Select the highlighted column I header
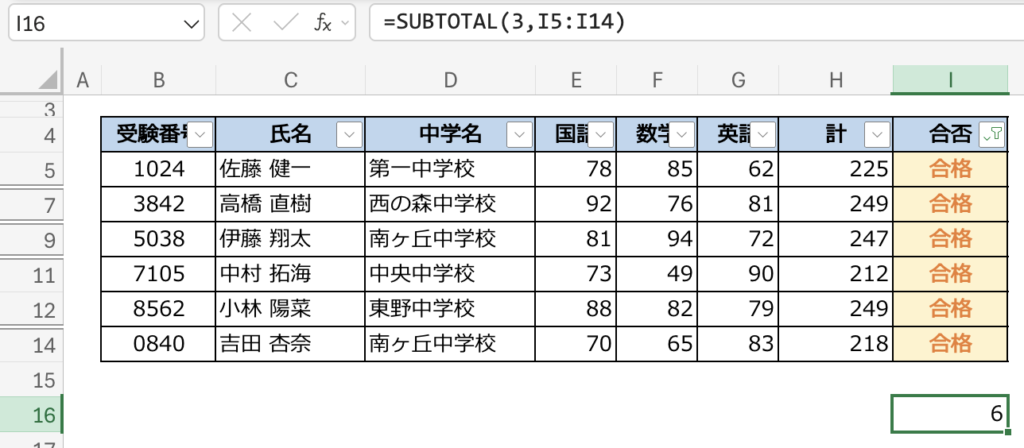This screenshot has width=1024, height=448. (950, 80)
